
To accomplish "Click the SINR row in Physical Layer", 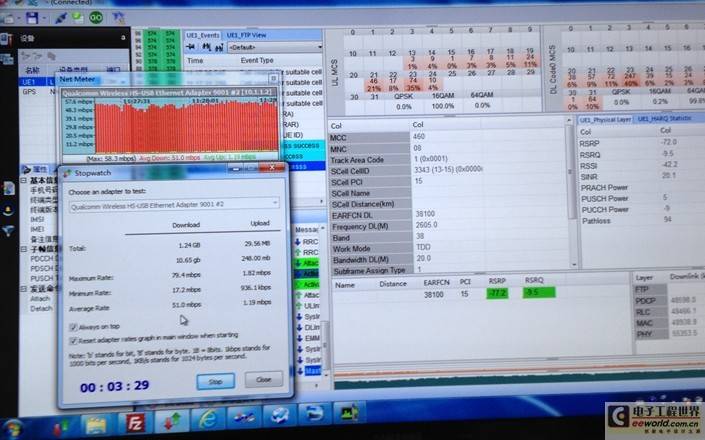I will [641, 176].
